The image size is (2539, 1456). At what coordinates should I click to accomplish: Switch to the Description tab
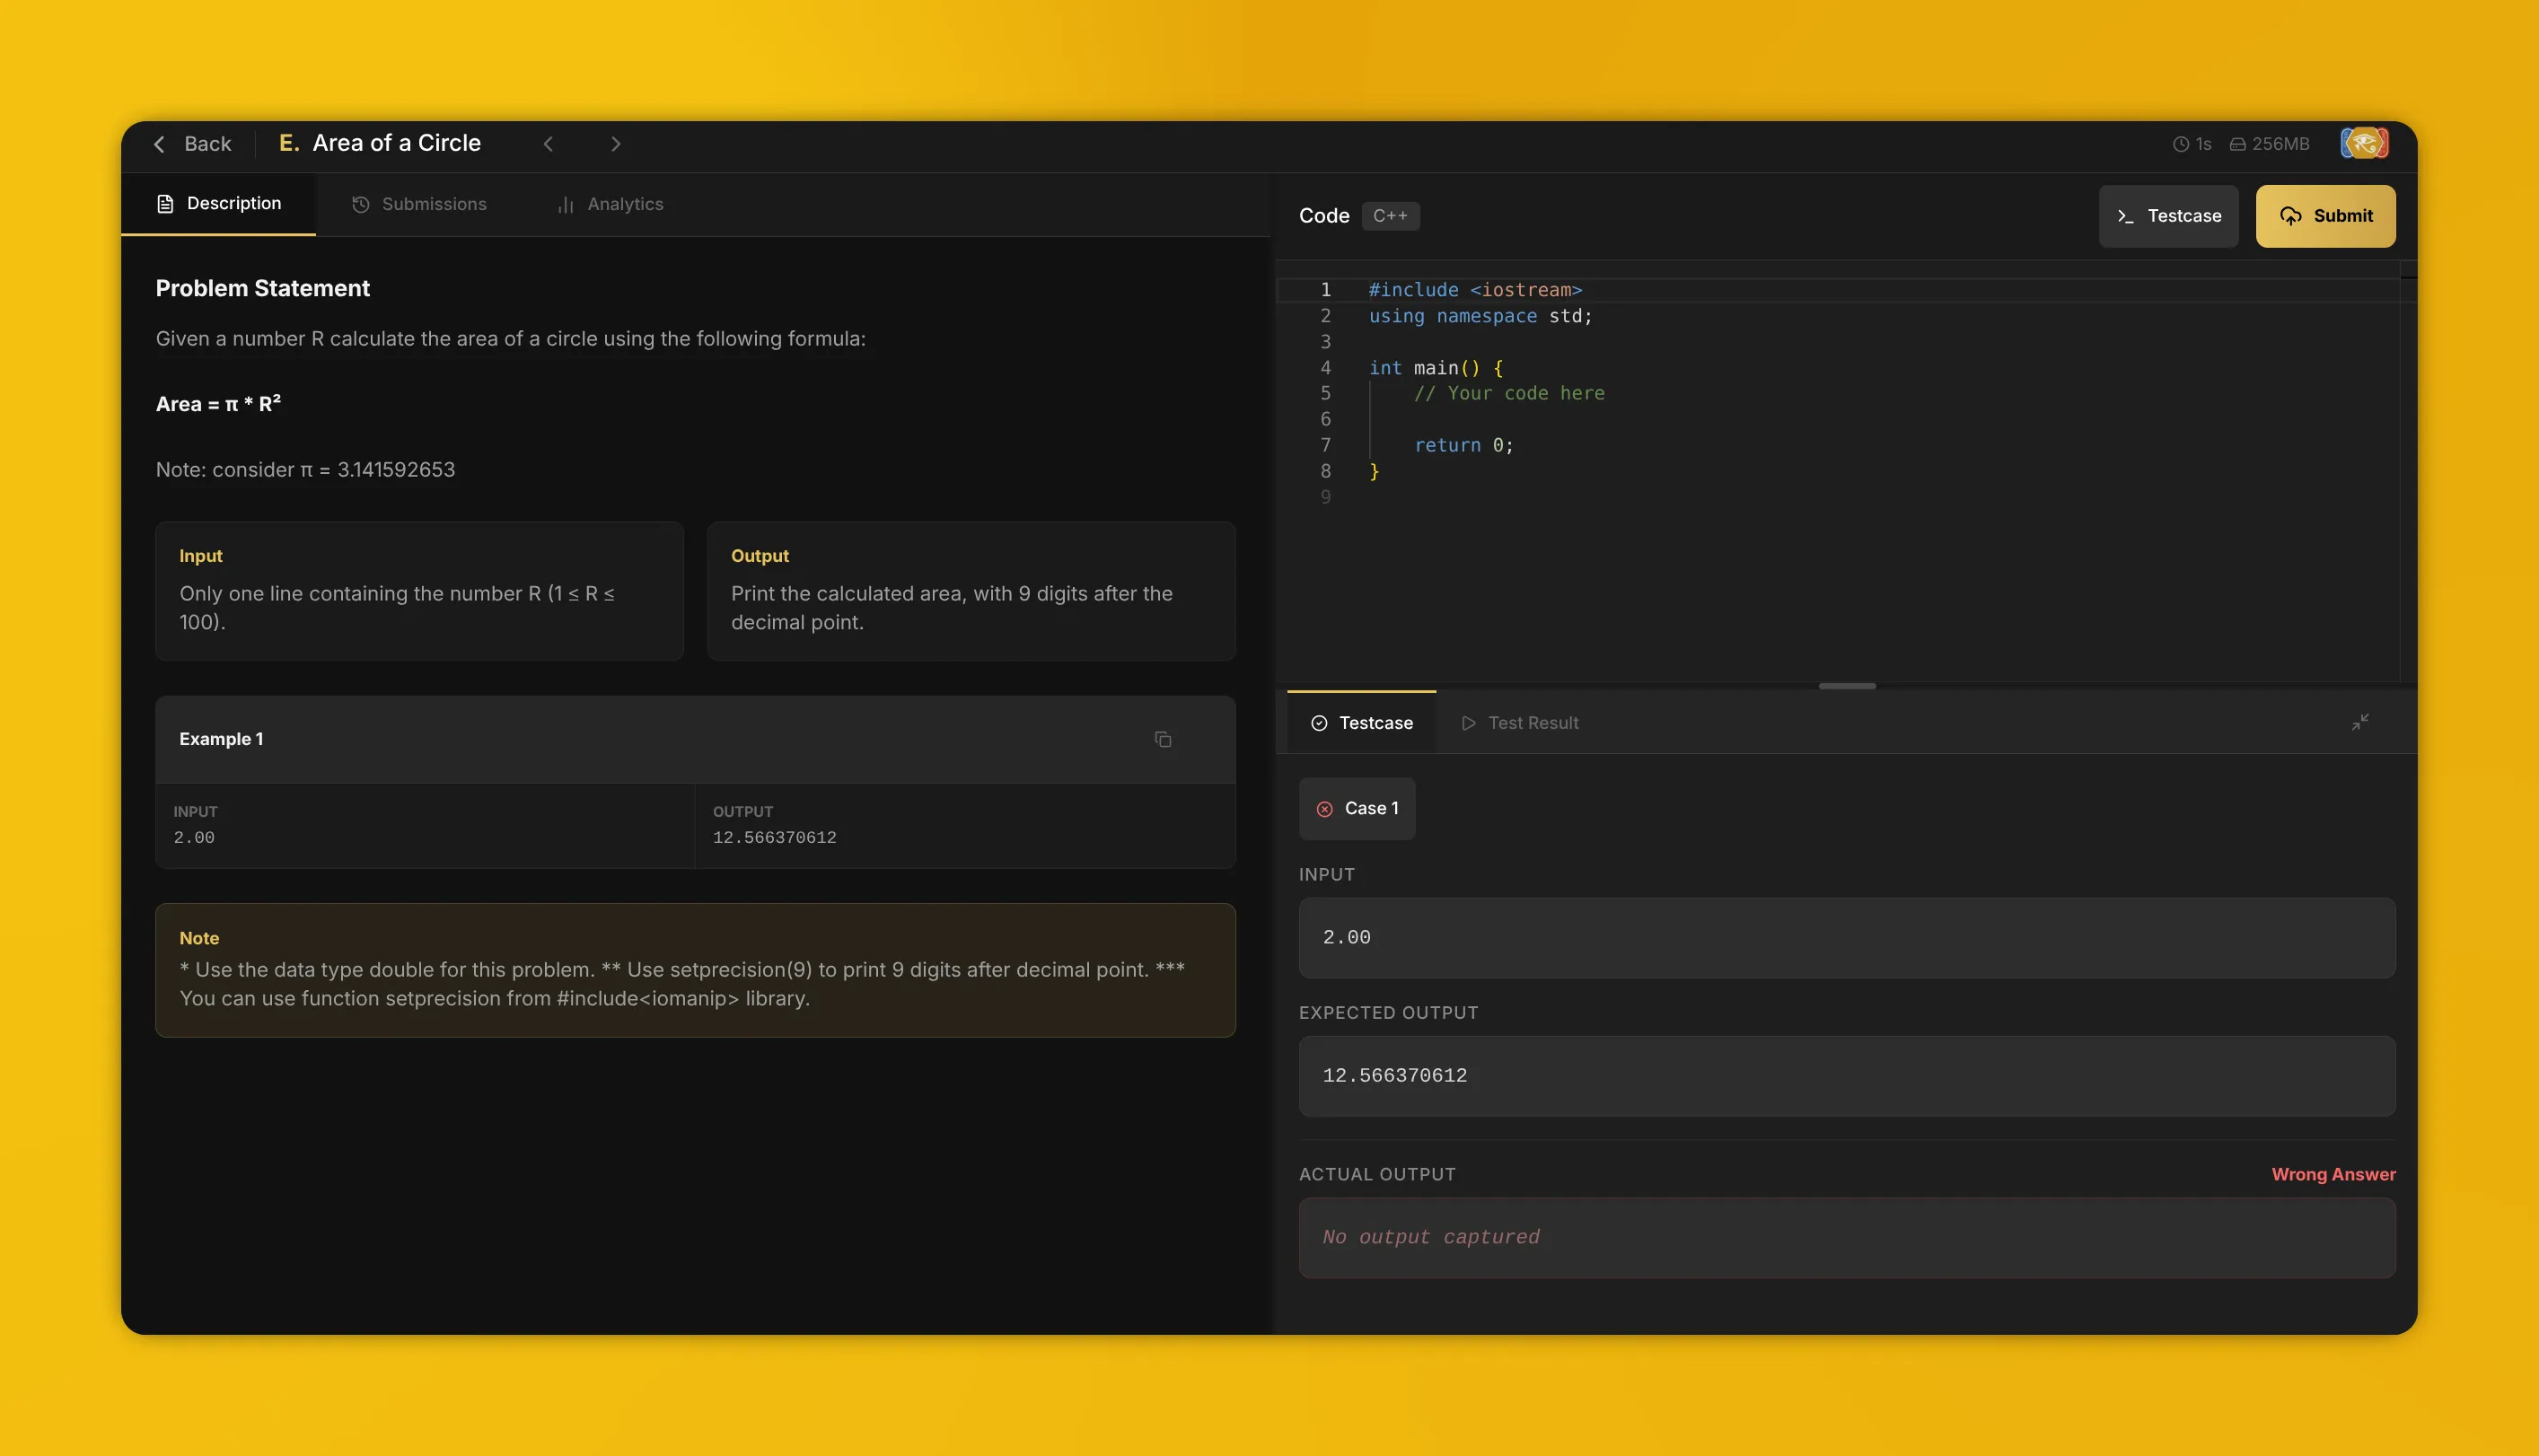219,204
